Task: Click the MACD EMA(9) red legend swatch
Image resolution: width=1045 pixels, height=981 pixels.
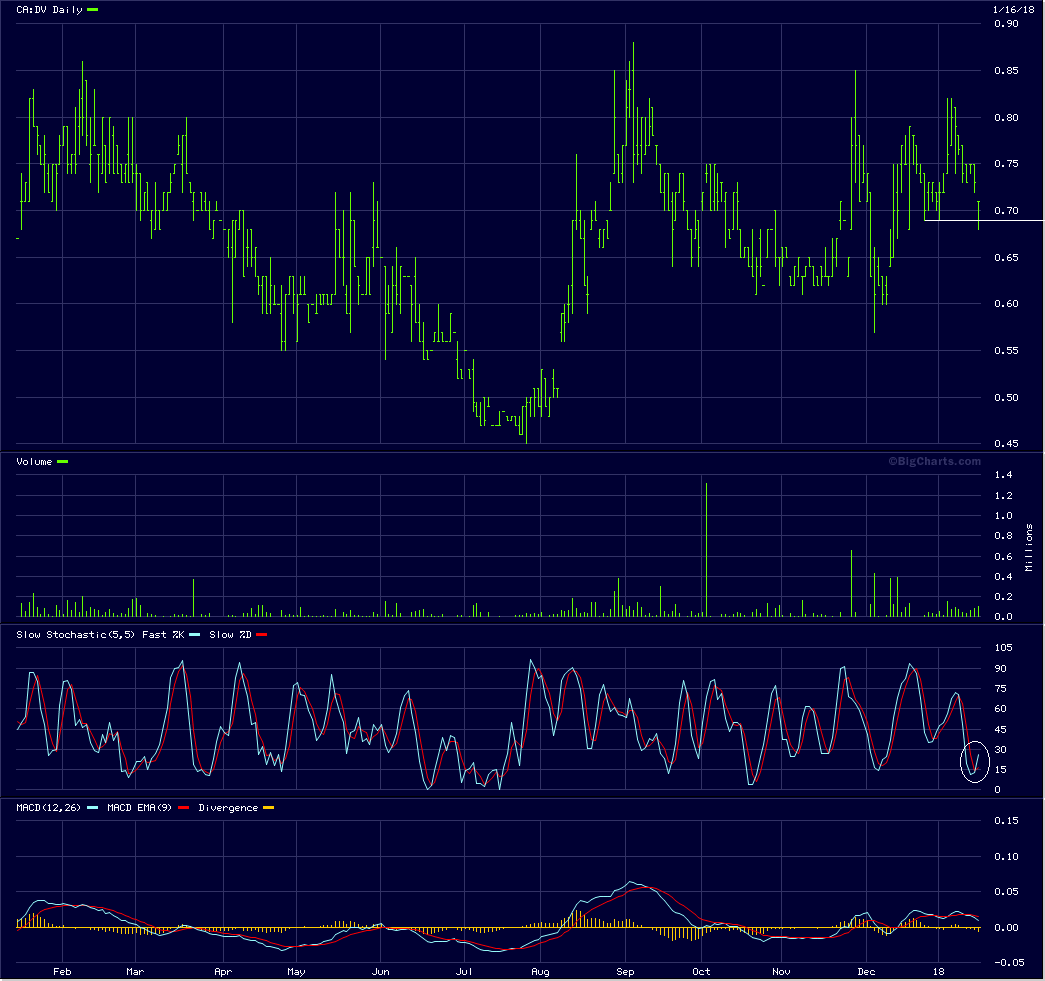Action: pos(185,807)
